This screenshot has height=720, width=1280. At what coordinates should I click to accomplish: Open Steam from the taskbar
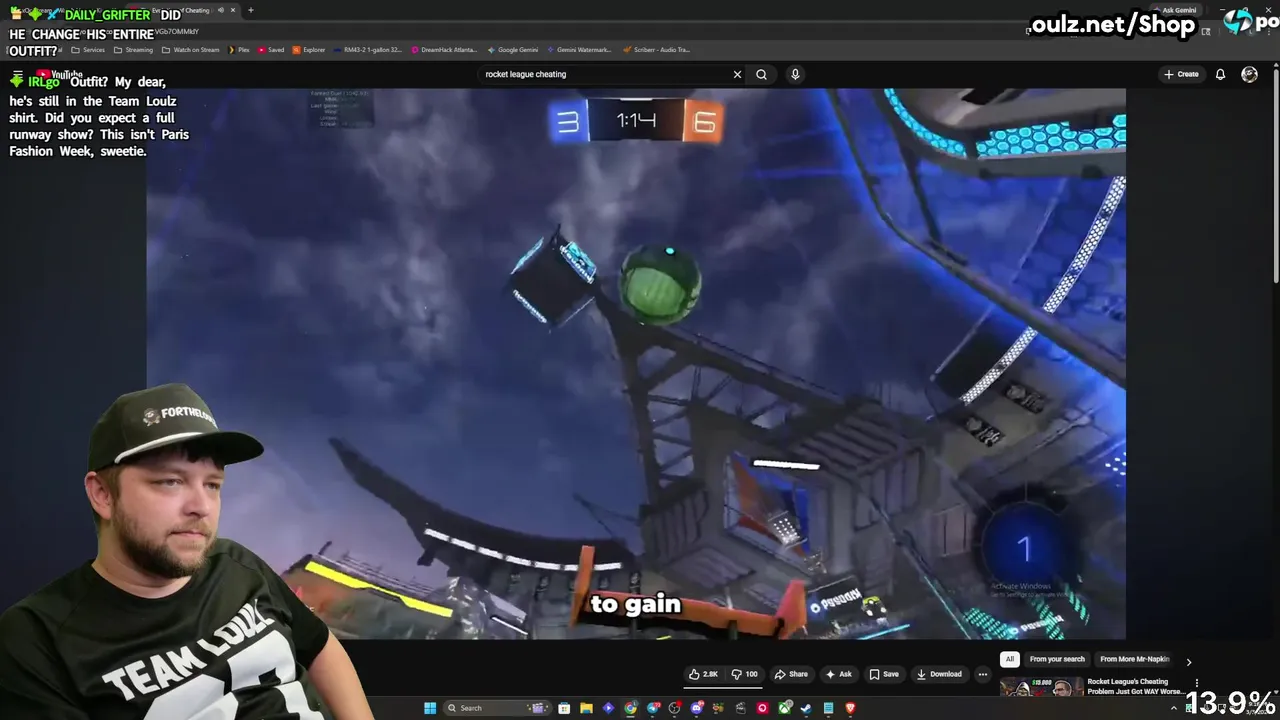click(x=806, y=708)
